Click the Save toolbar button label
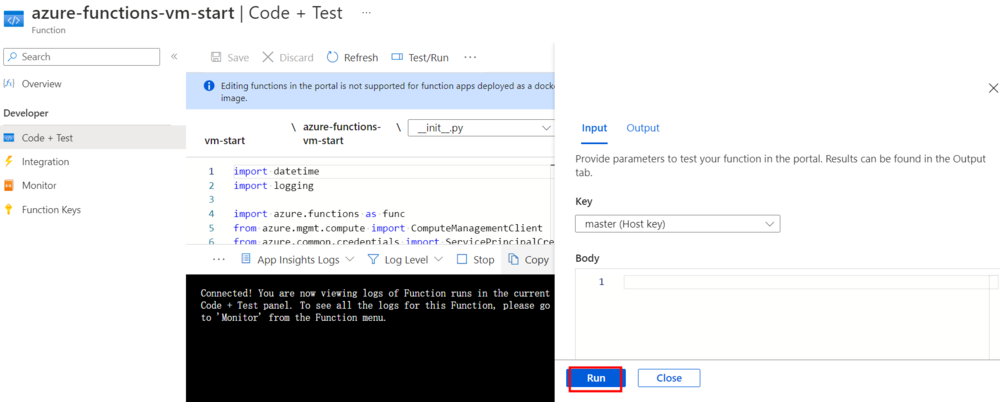1000x402 pixels. [238, 57]
